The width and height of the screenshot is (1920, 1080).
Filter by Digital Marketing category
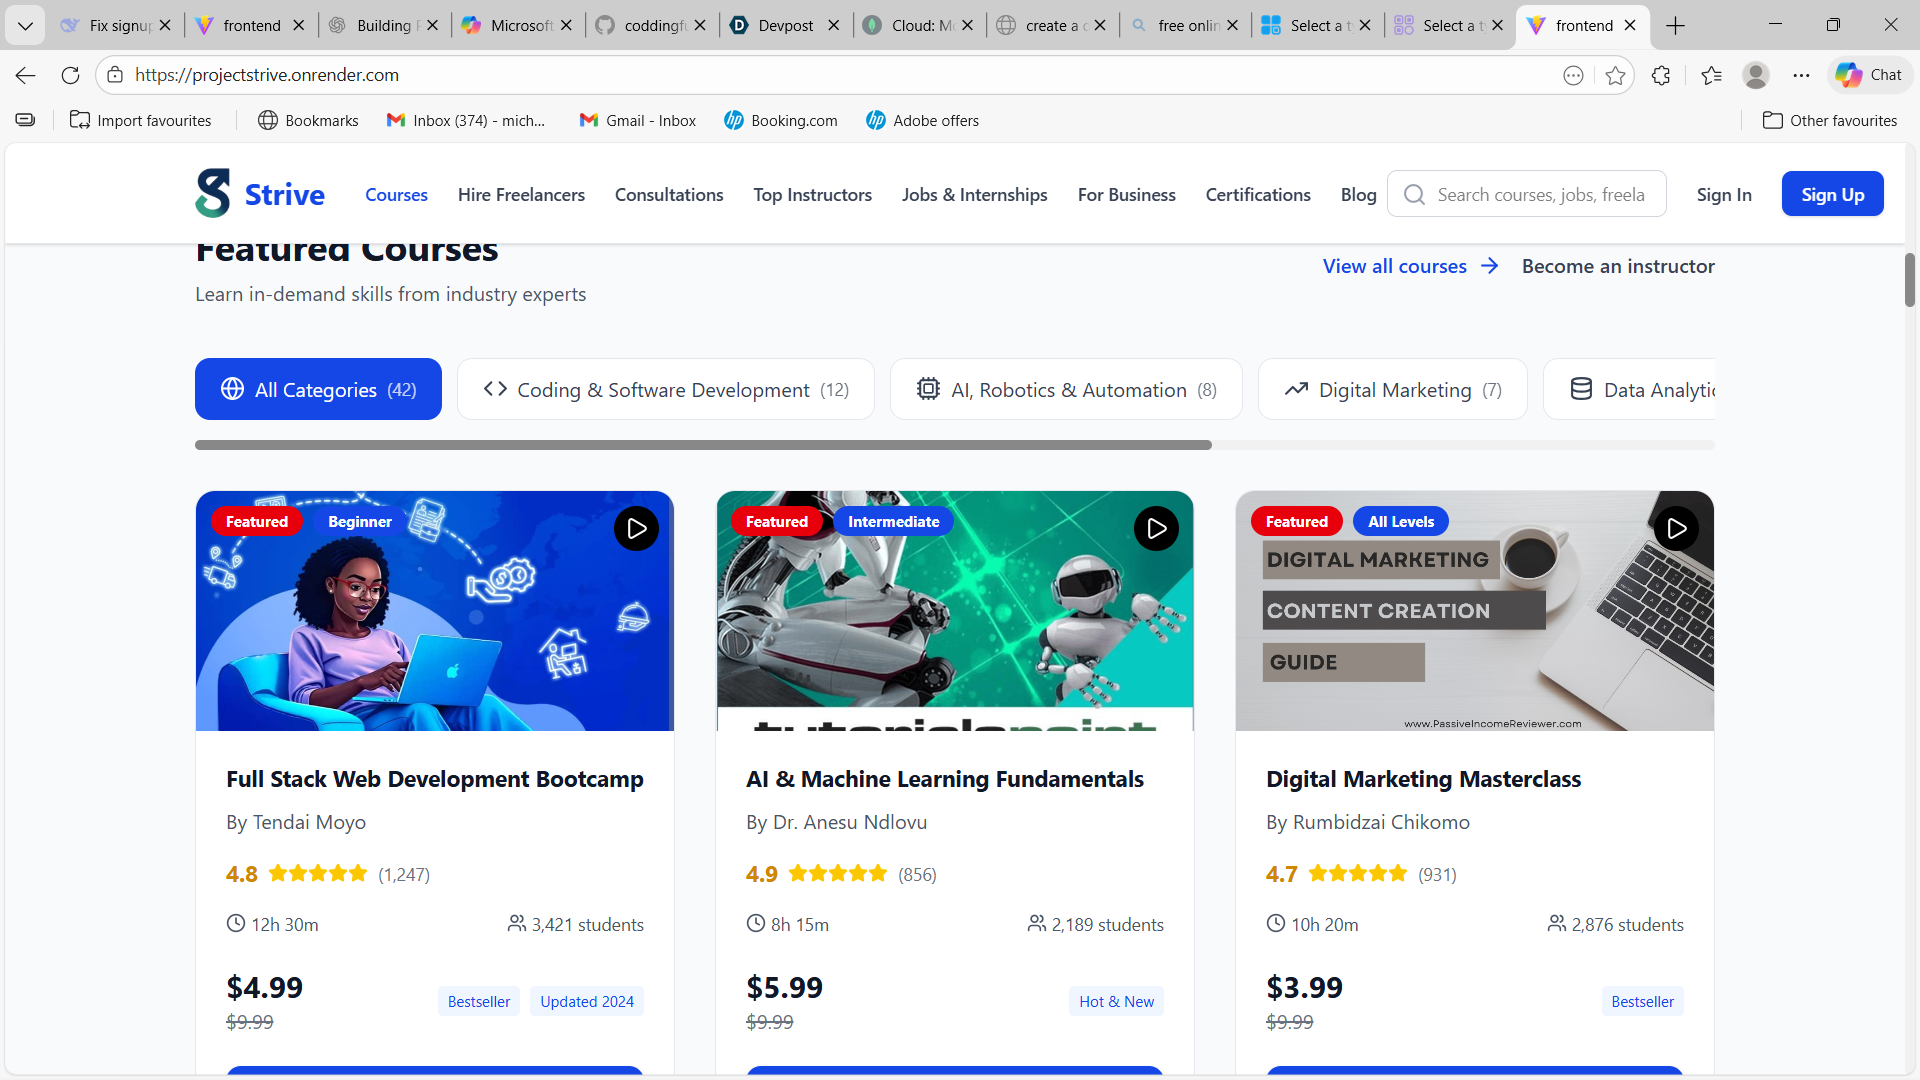pos(1392,389)
